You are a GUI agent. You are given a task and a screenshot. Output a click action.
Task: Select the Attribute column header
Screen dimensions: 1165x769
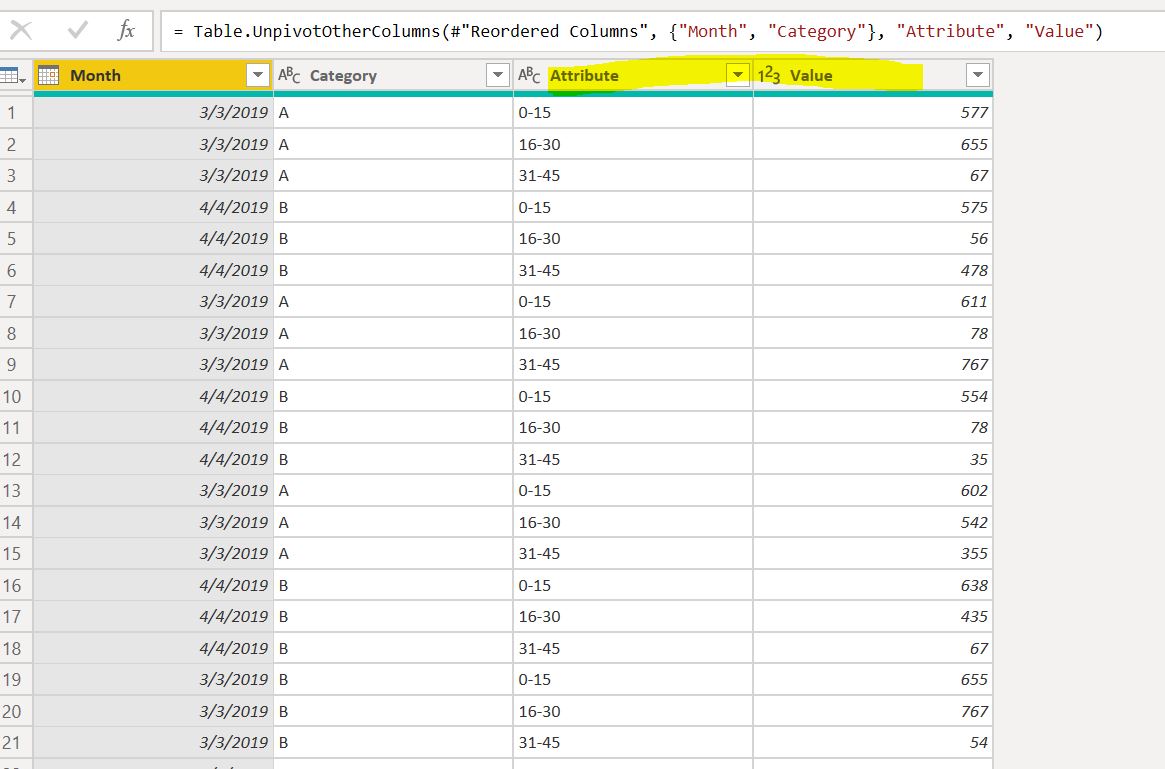tap(633, 76)
